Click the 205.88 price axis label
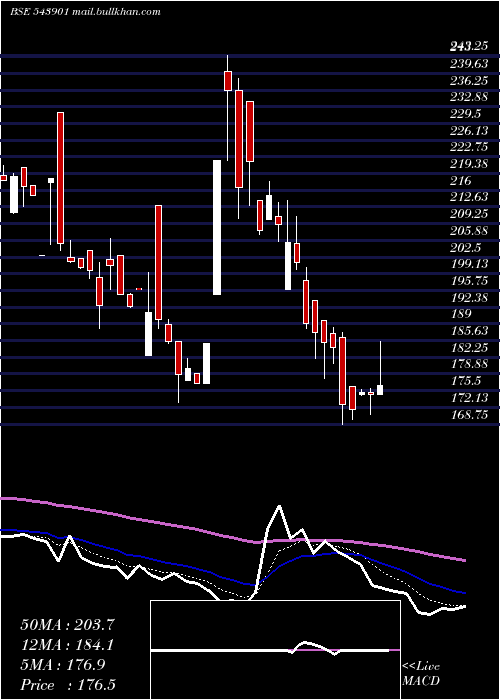This screenshot has width=500, height=700. pyautogui.click(x=469, y=231)
